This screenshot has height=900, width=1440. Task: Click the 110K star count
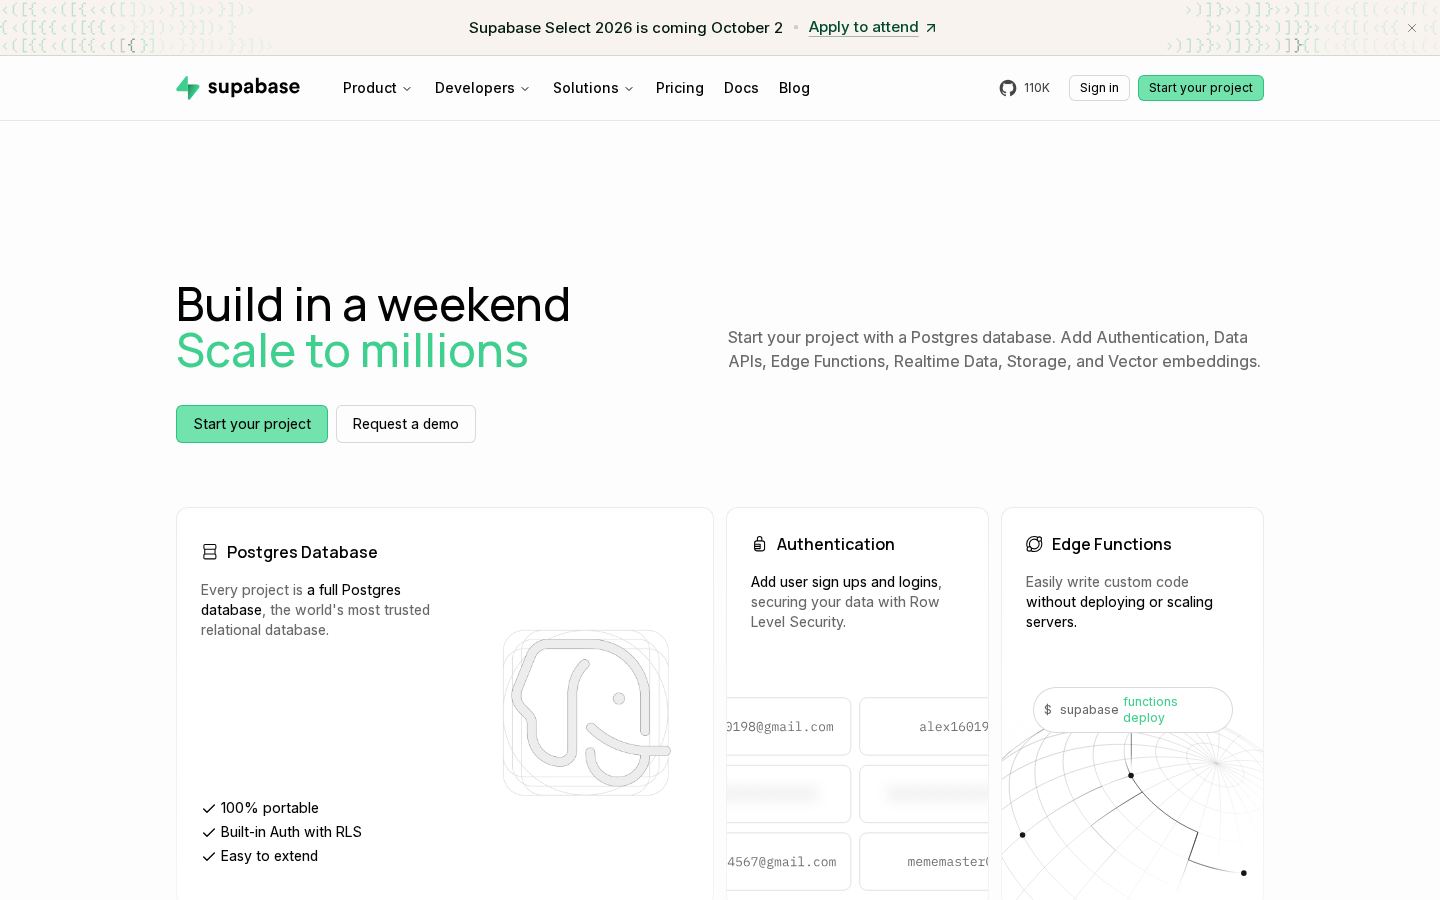pyautogui.click(x=1037, y=88)
